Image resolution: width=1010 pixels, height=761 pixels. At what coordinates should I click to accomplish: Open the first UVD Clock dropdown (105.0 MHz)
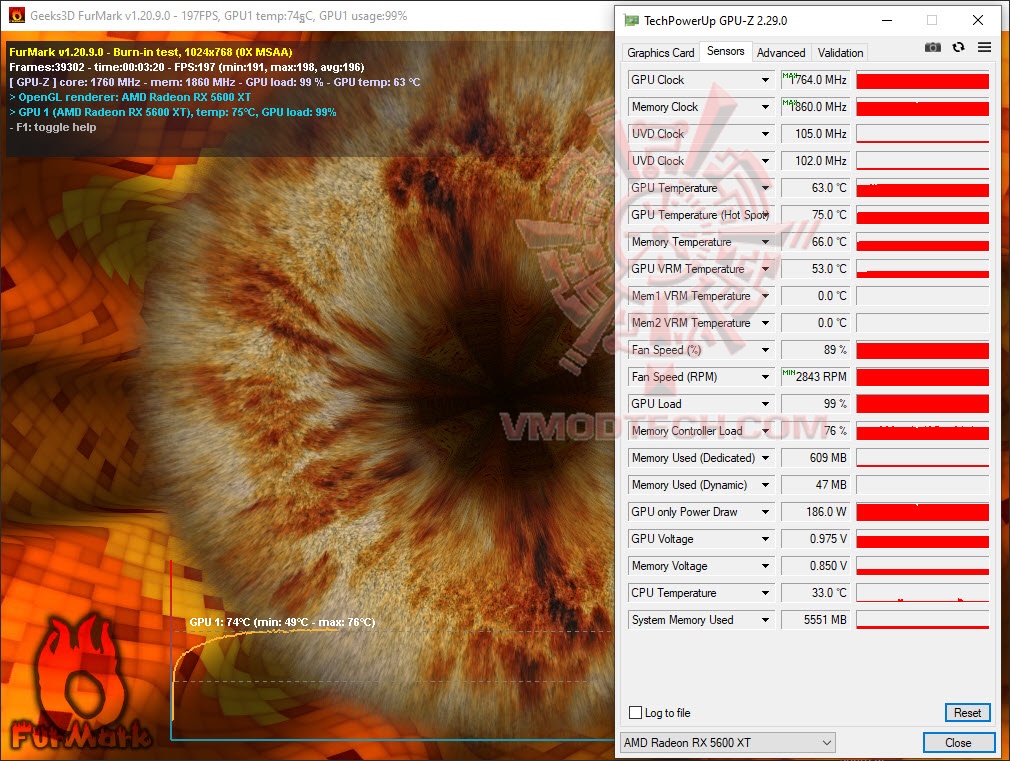click(x=765, y=134)
